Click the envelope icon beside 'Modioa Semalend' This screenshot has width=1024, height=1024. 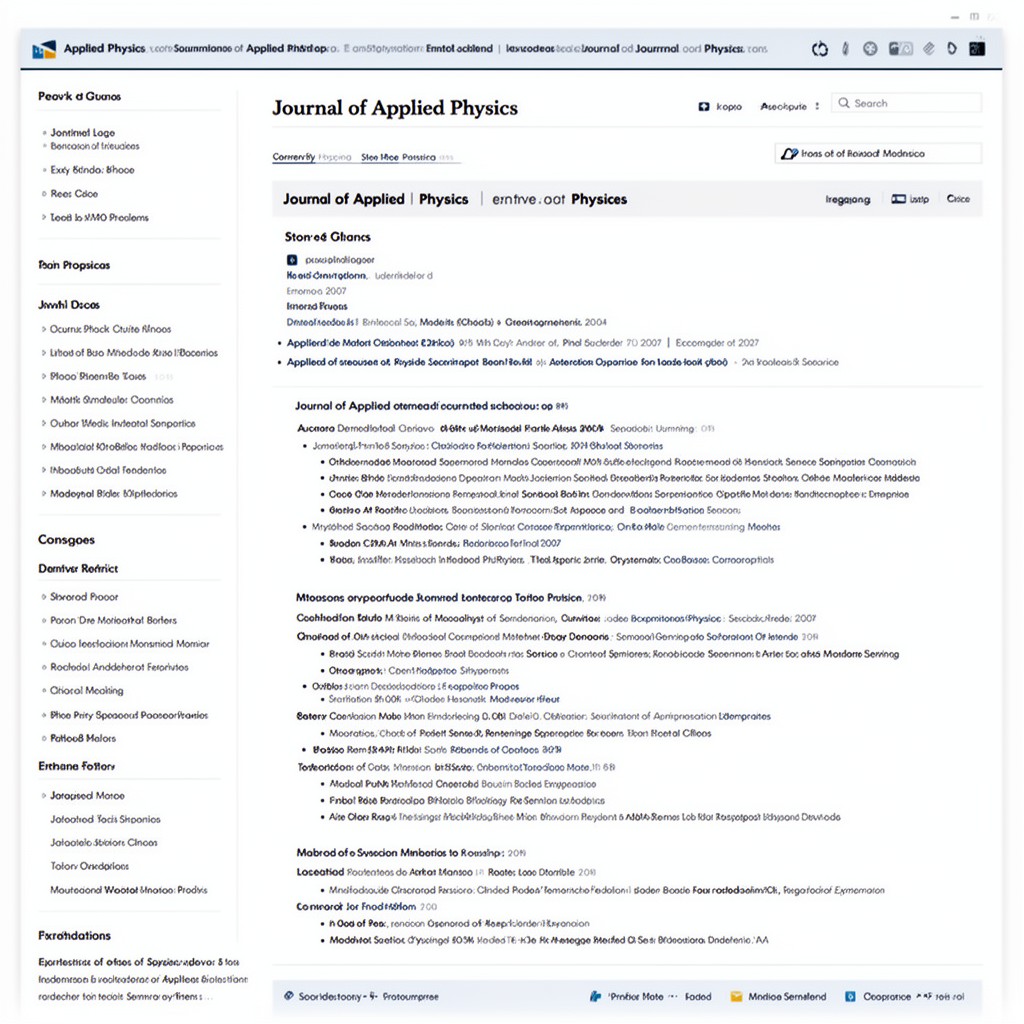click(736, 997)
